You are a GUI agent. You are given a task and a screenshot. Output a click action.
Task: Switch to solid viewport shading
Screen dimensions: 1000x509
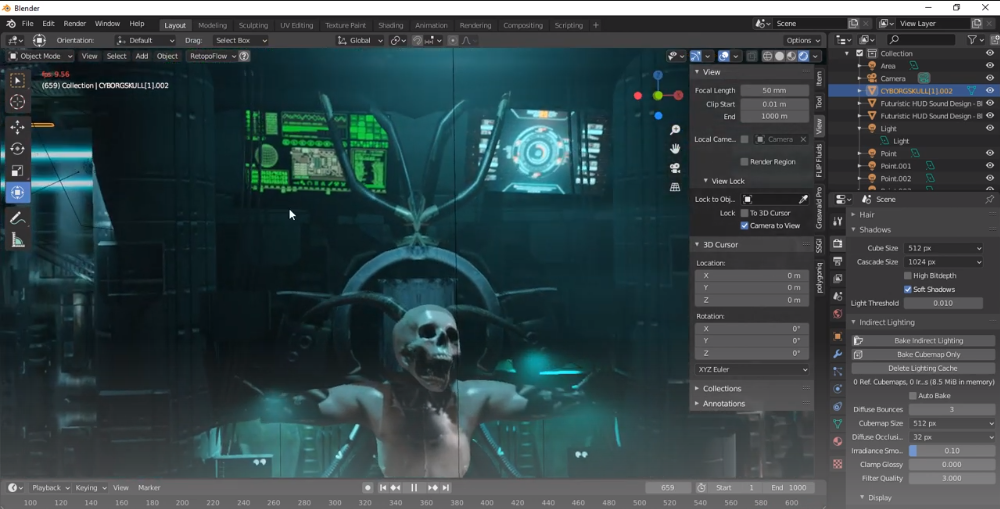pyautogui.click(x=779, y=56)
